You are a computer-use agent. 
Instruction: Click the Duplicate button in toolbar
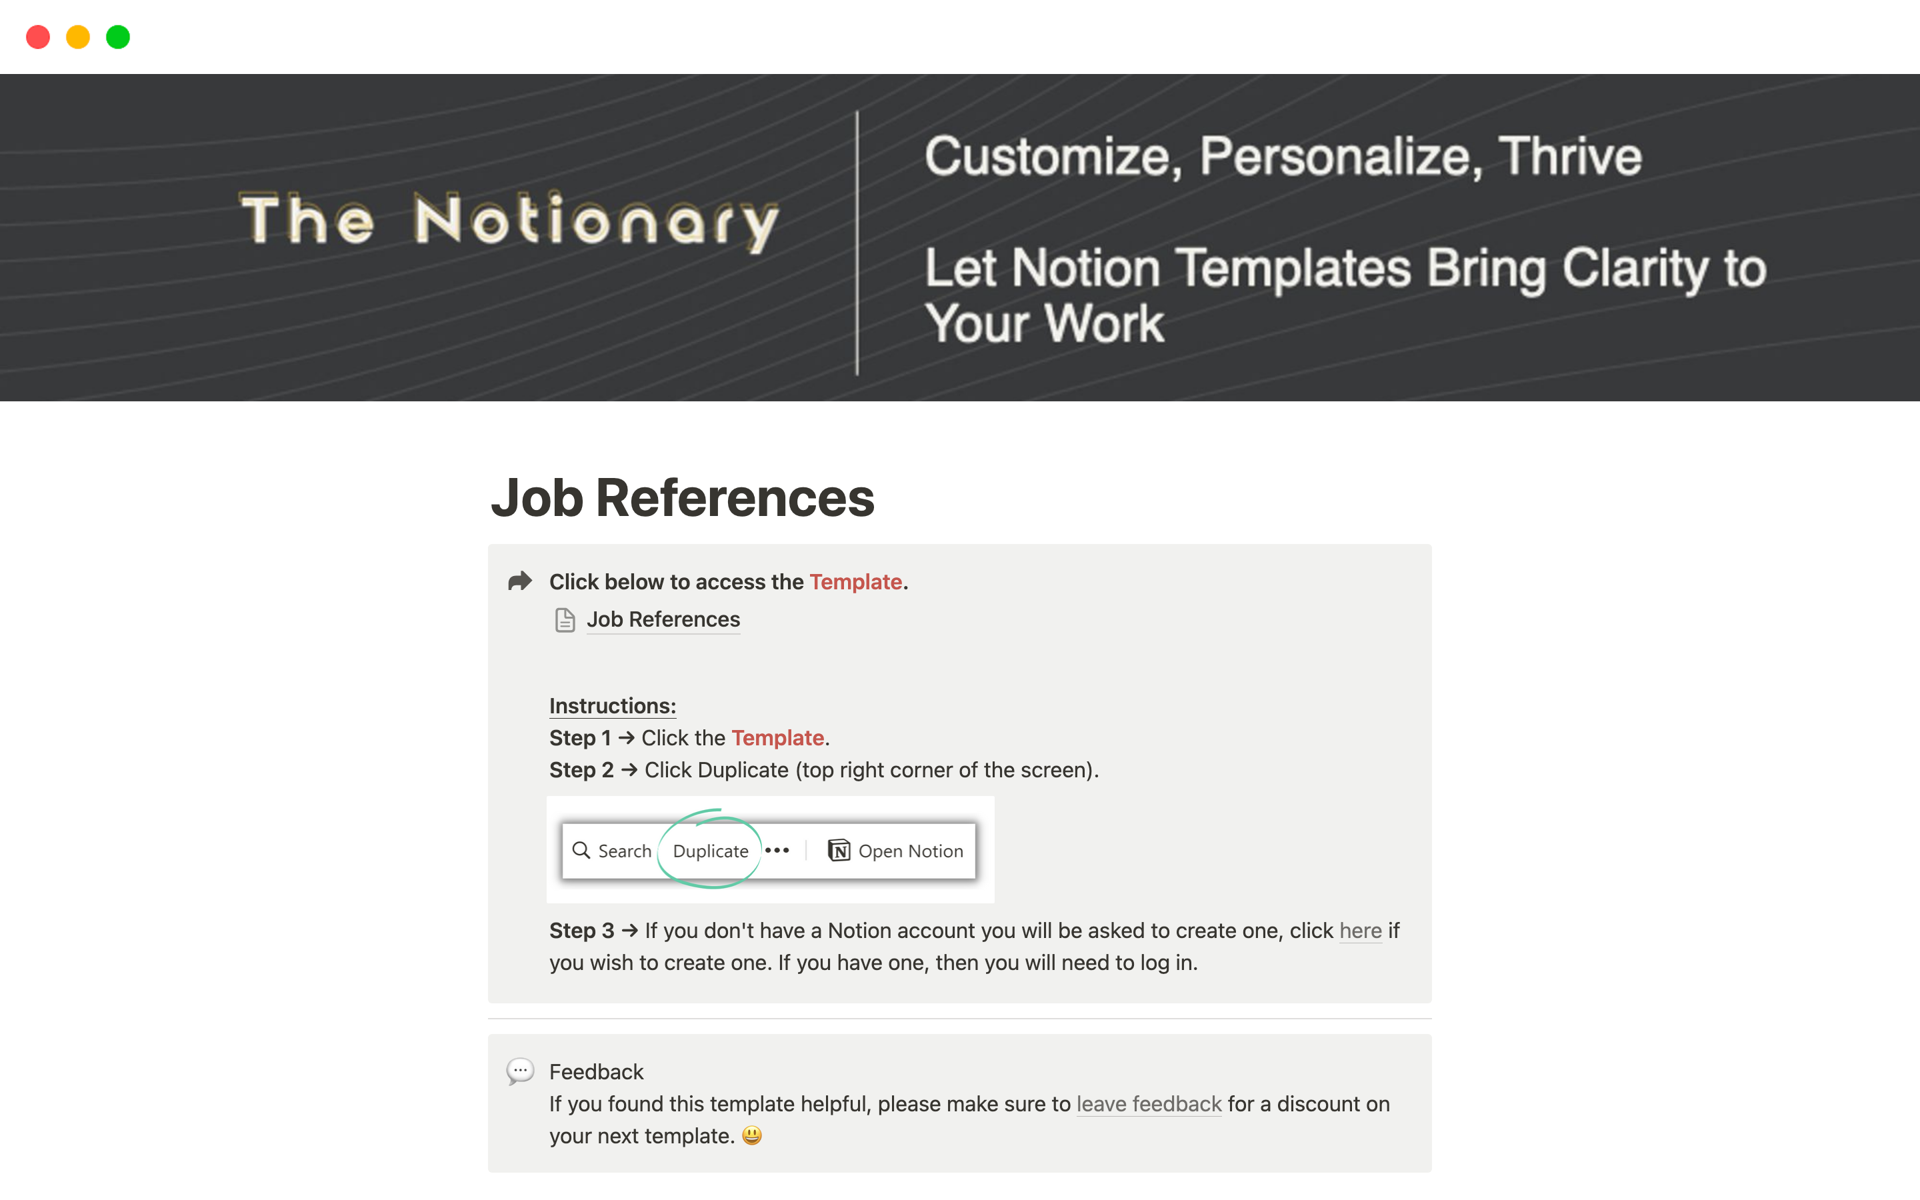709,849
